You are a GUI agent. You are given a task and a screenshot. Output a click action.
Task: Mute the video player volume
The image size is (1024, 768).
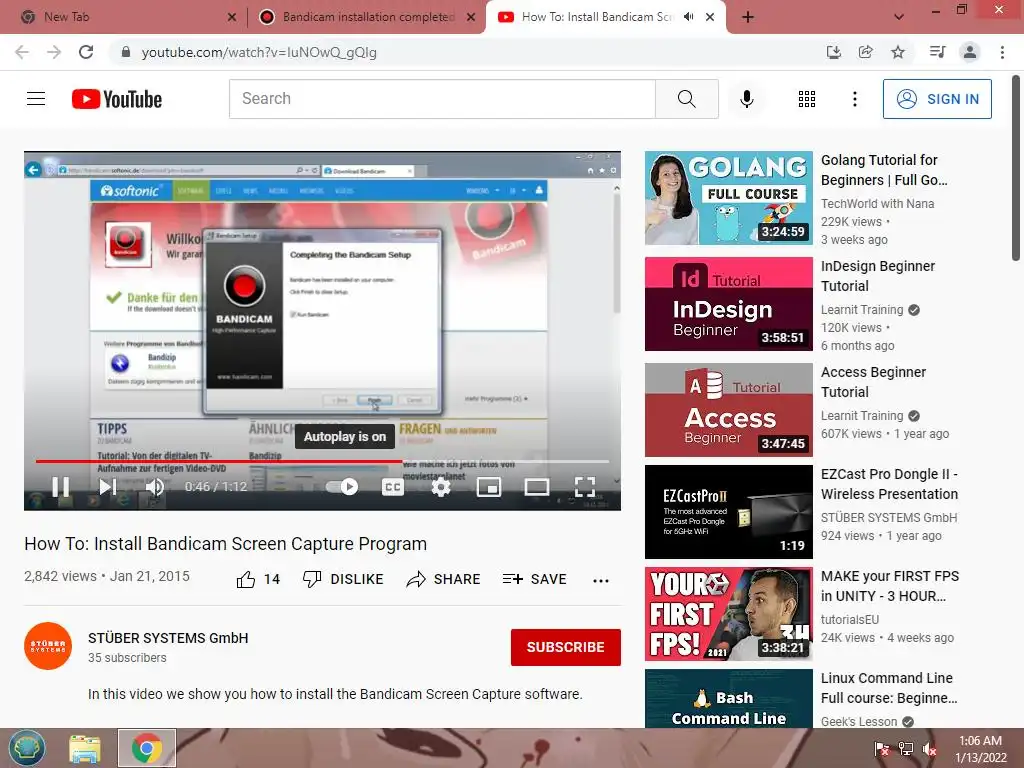tap(155, 487)
